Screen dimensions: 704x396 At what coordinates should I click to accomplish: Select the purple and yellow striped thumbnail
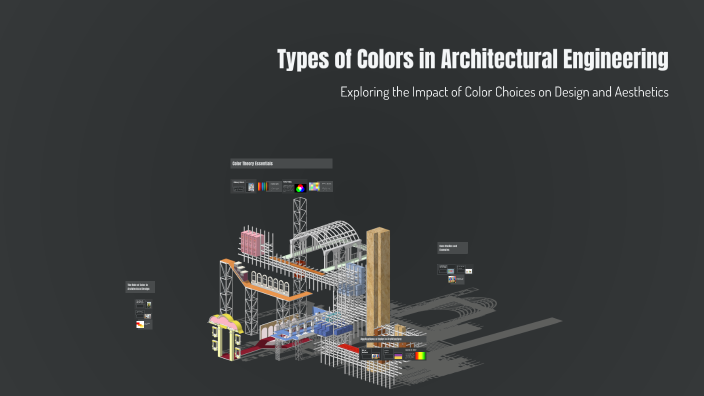(398, 356)
